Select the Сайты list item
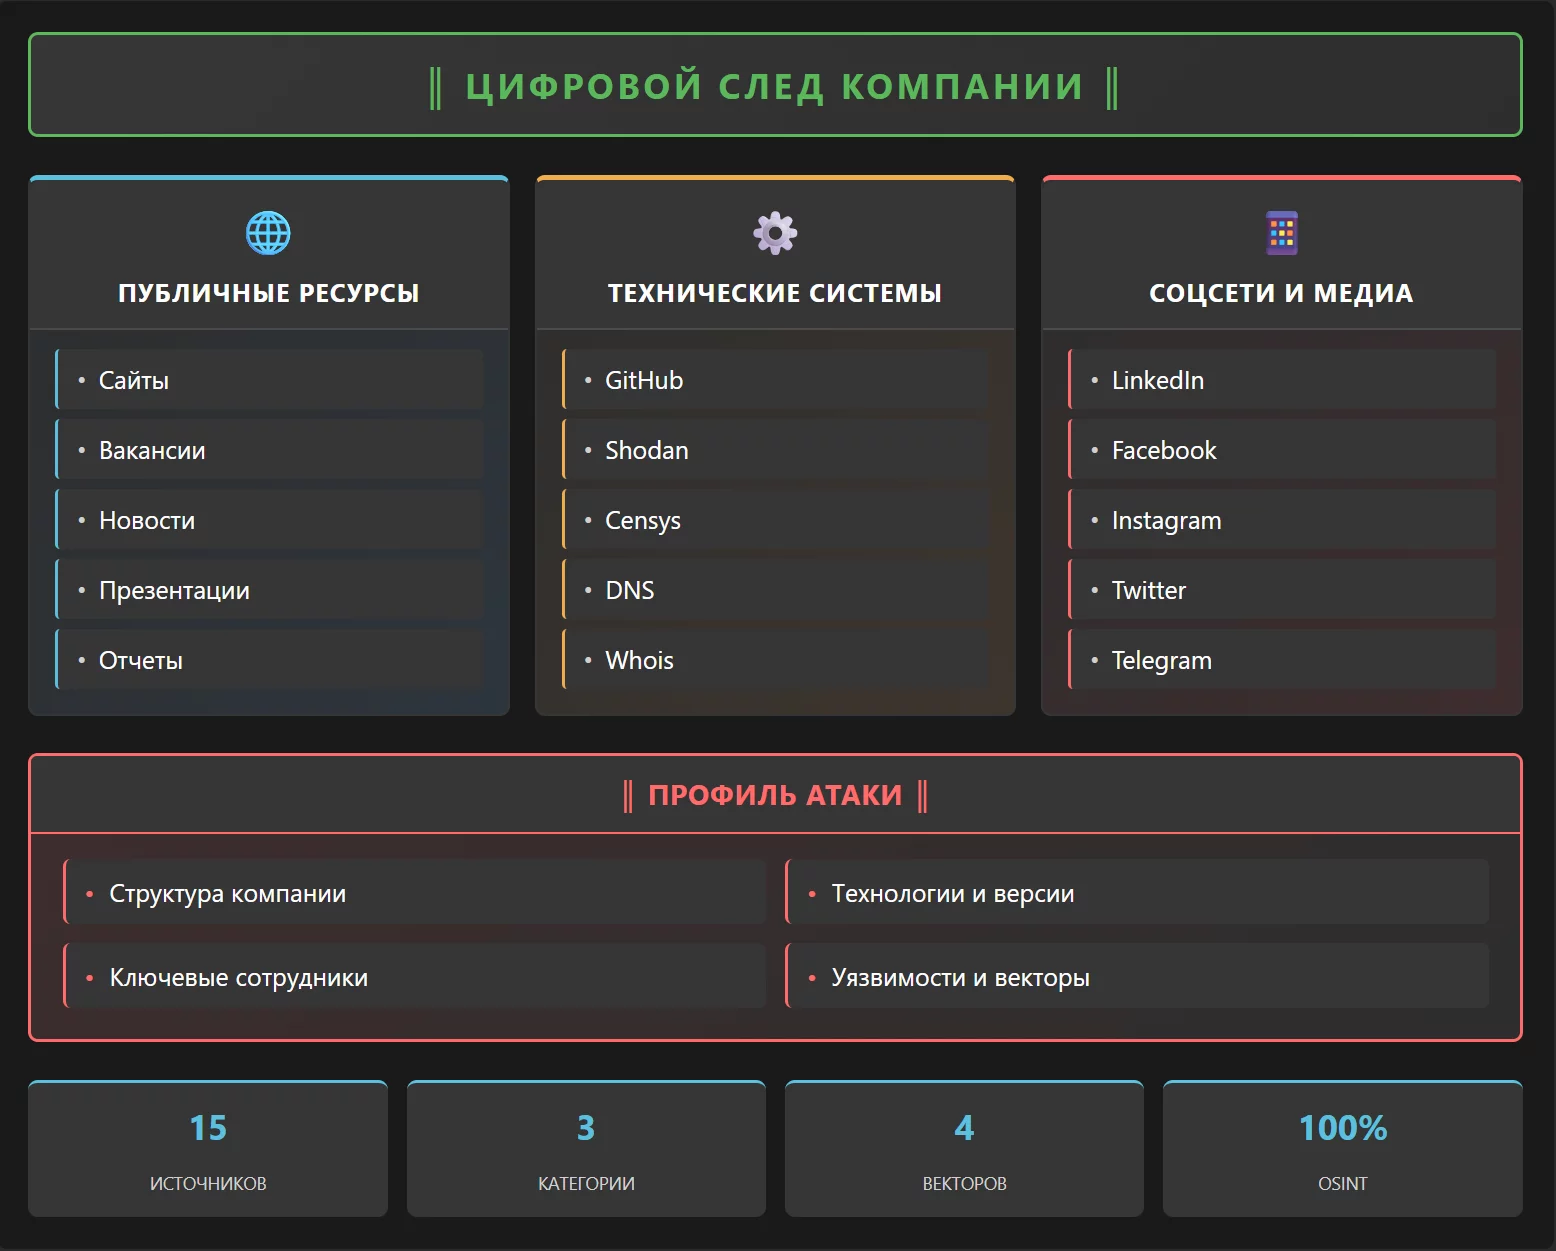The height and width of the screenshot is (1251, 1556). pos(269,380)
